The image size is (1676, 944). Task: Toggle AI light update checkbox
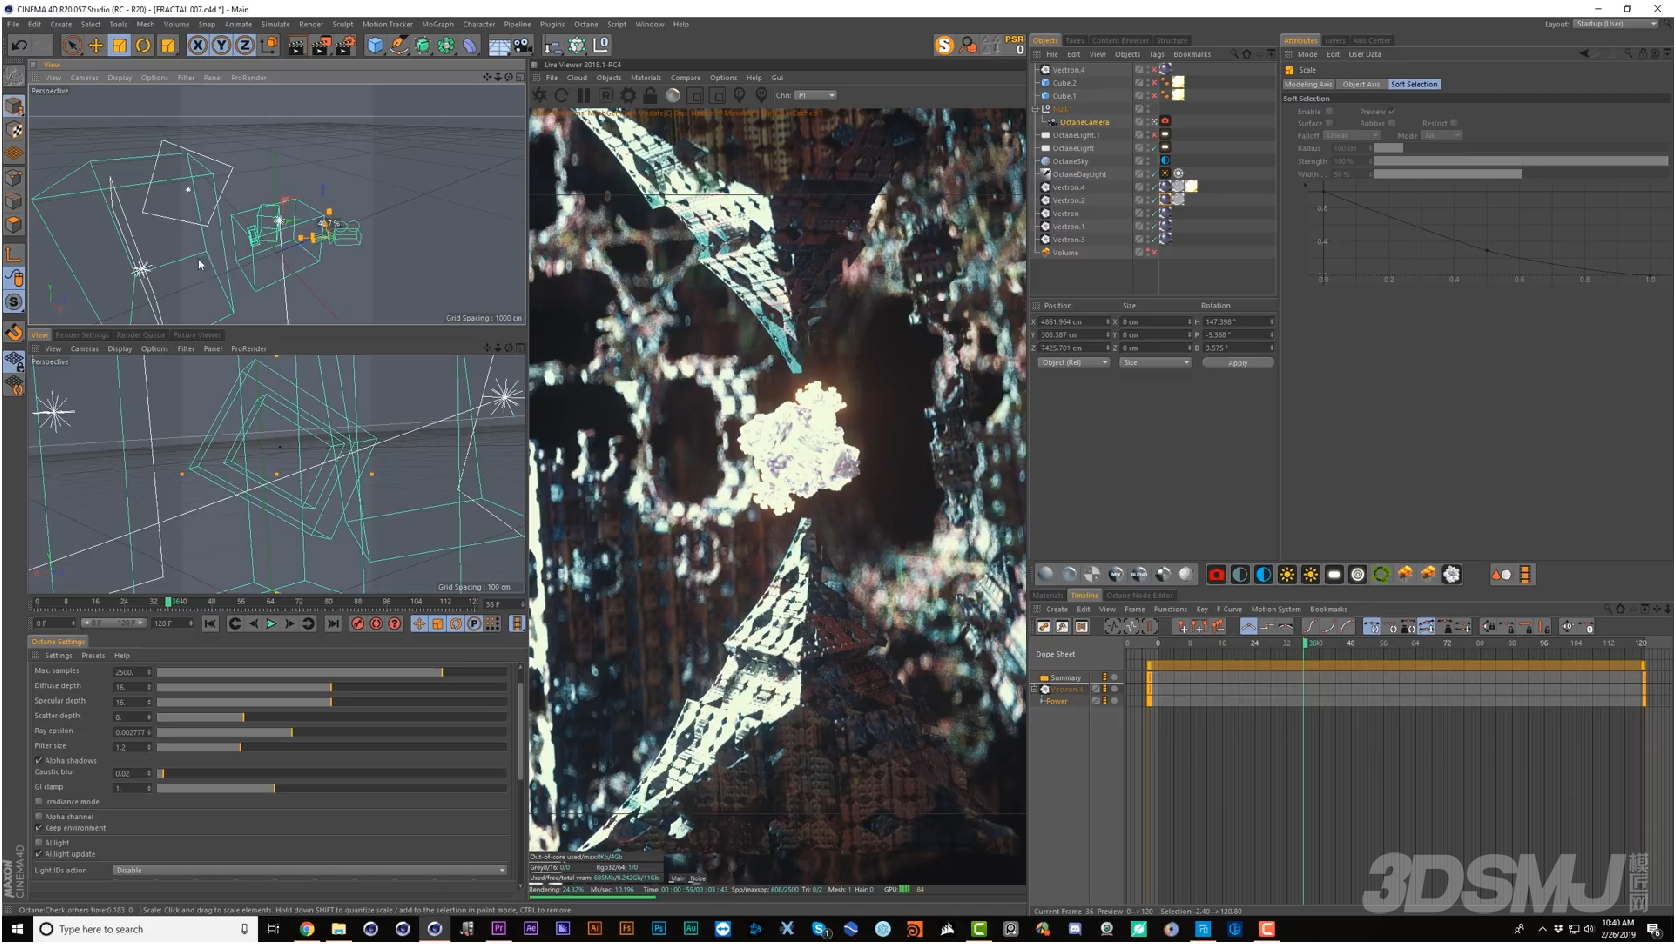[39, 854]
